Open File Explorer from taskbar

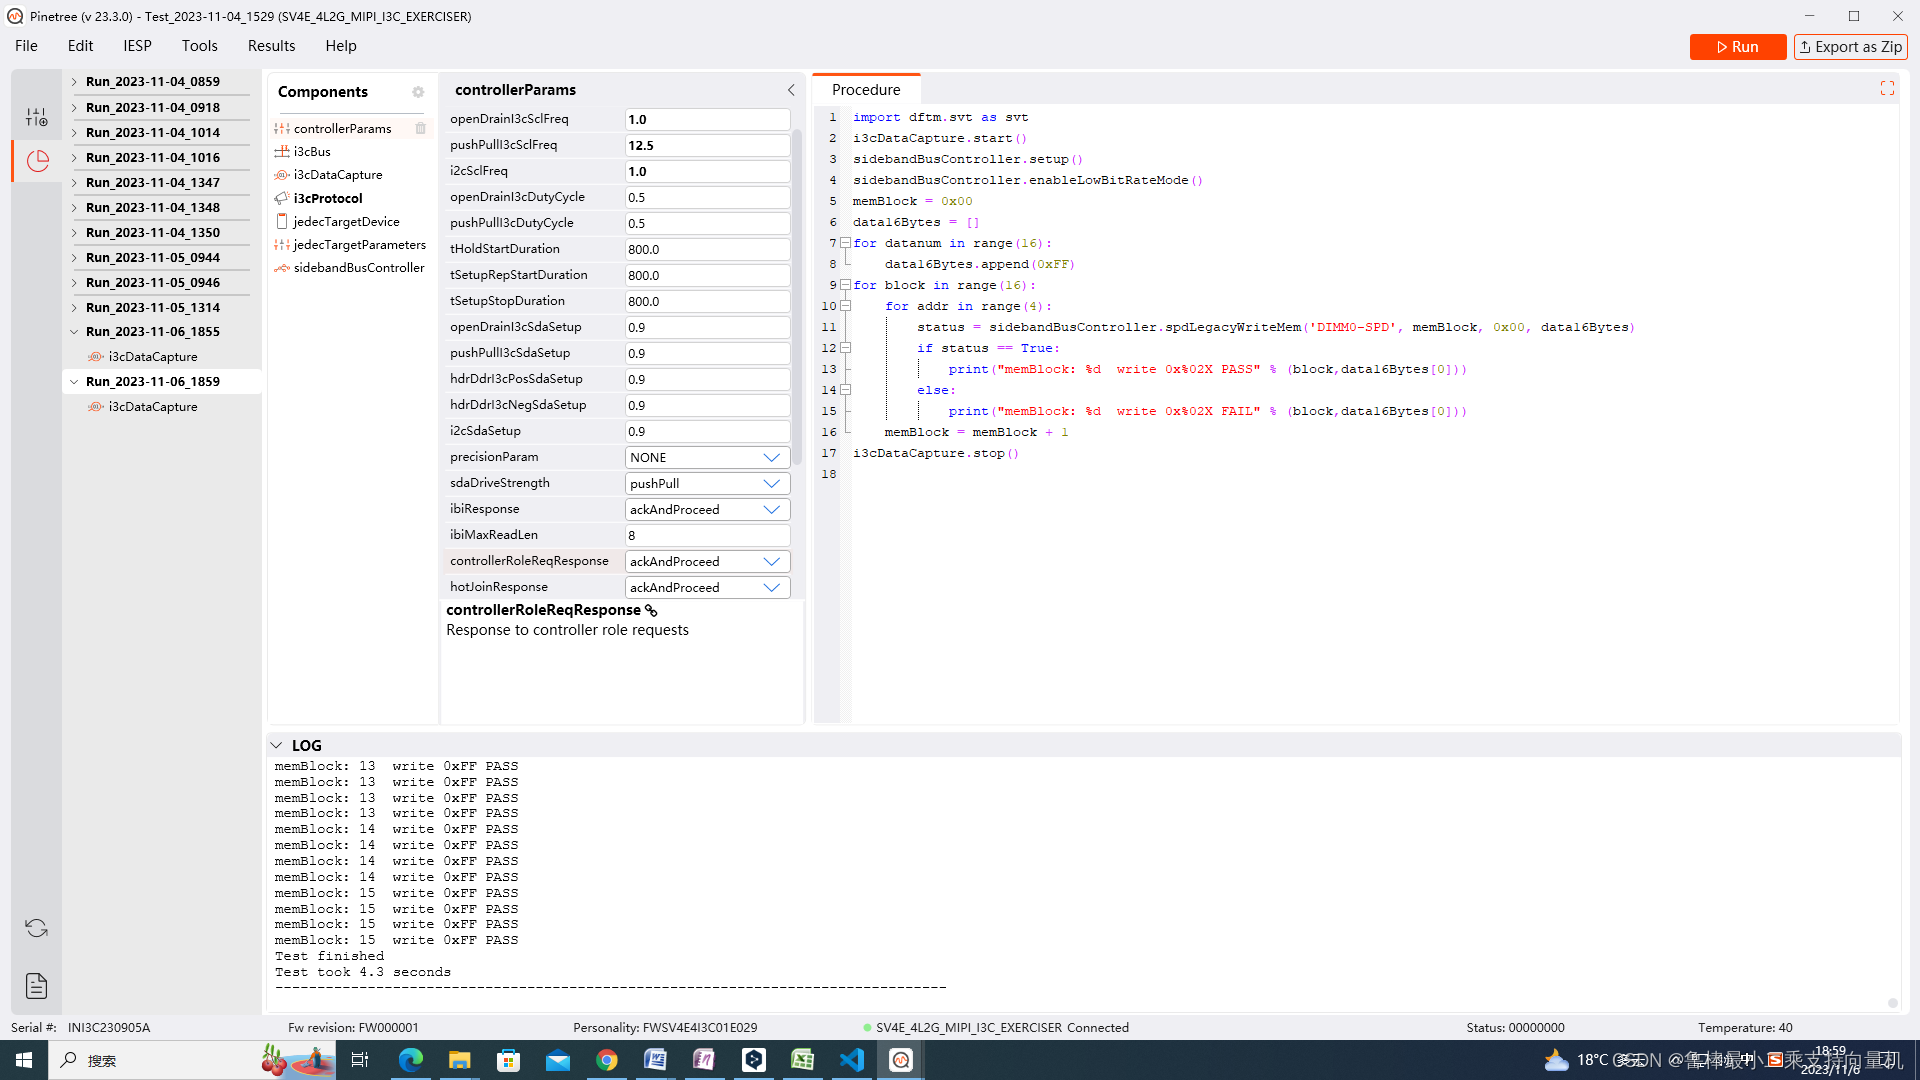(x=459, y=1060)
